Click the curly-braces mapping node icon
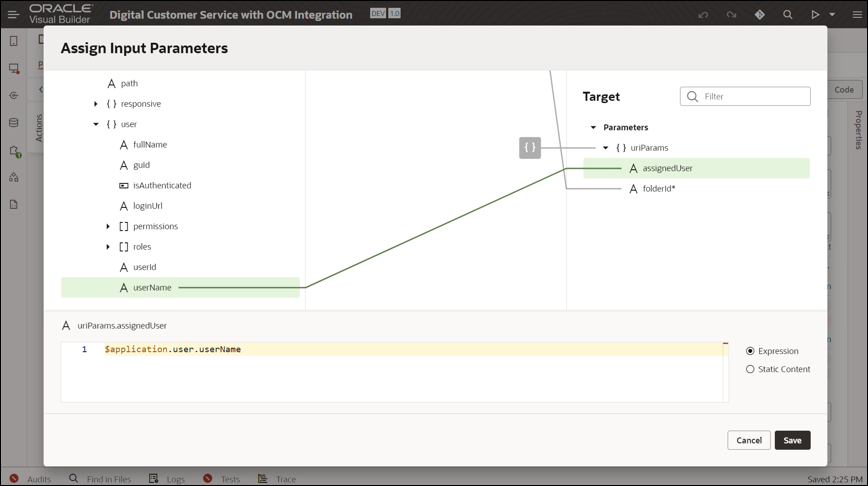This screenshot has width=868, height=486. [x=530, y=148]
